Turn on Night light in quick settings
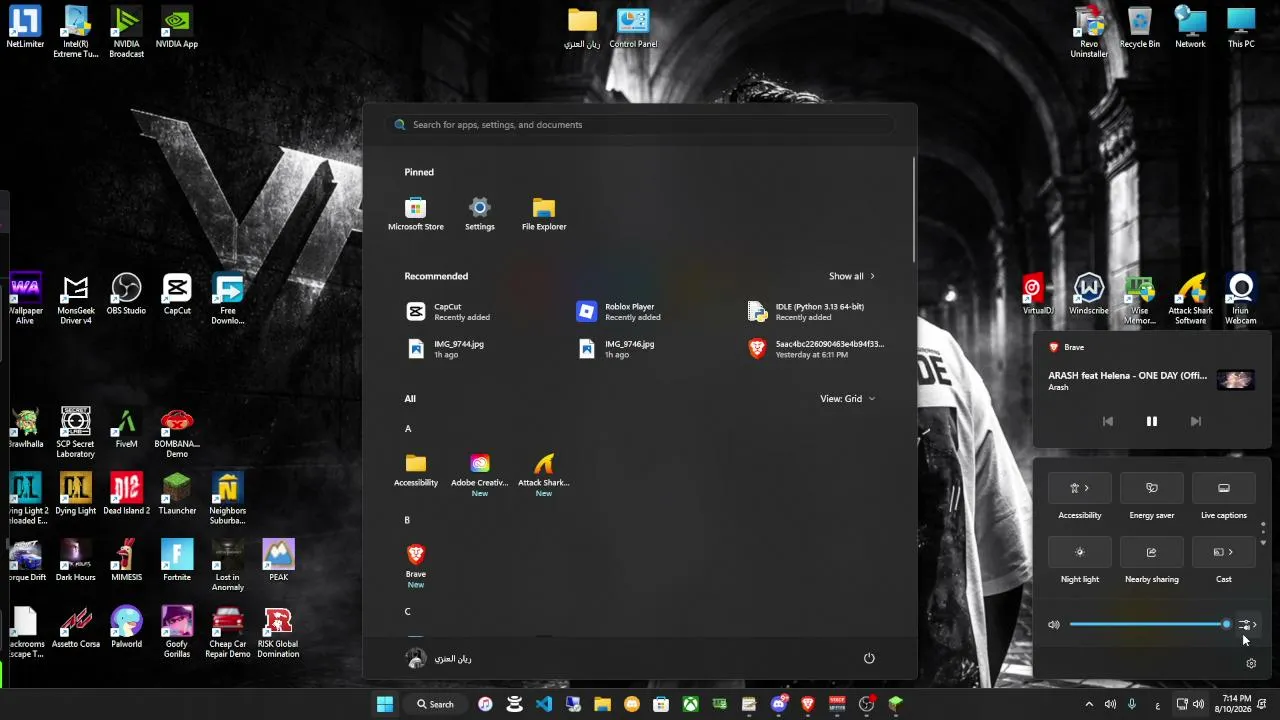This screenshot has height=720, width=1280. 1080,552
